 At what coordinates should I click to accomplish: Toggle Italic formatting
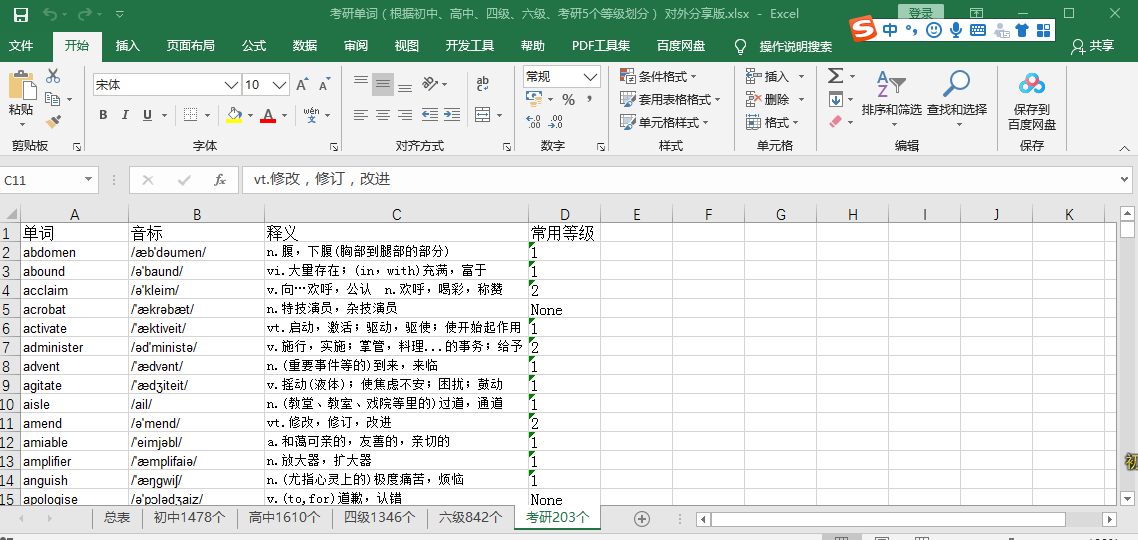[x=125, y=115]
